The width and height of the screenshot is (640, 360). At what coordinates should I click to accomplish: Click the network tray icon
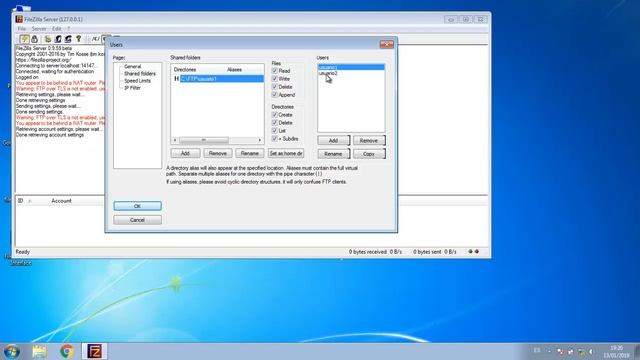pos(581,351)
